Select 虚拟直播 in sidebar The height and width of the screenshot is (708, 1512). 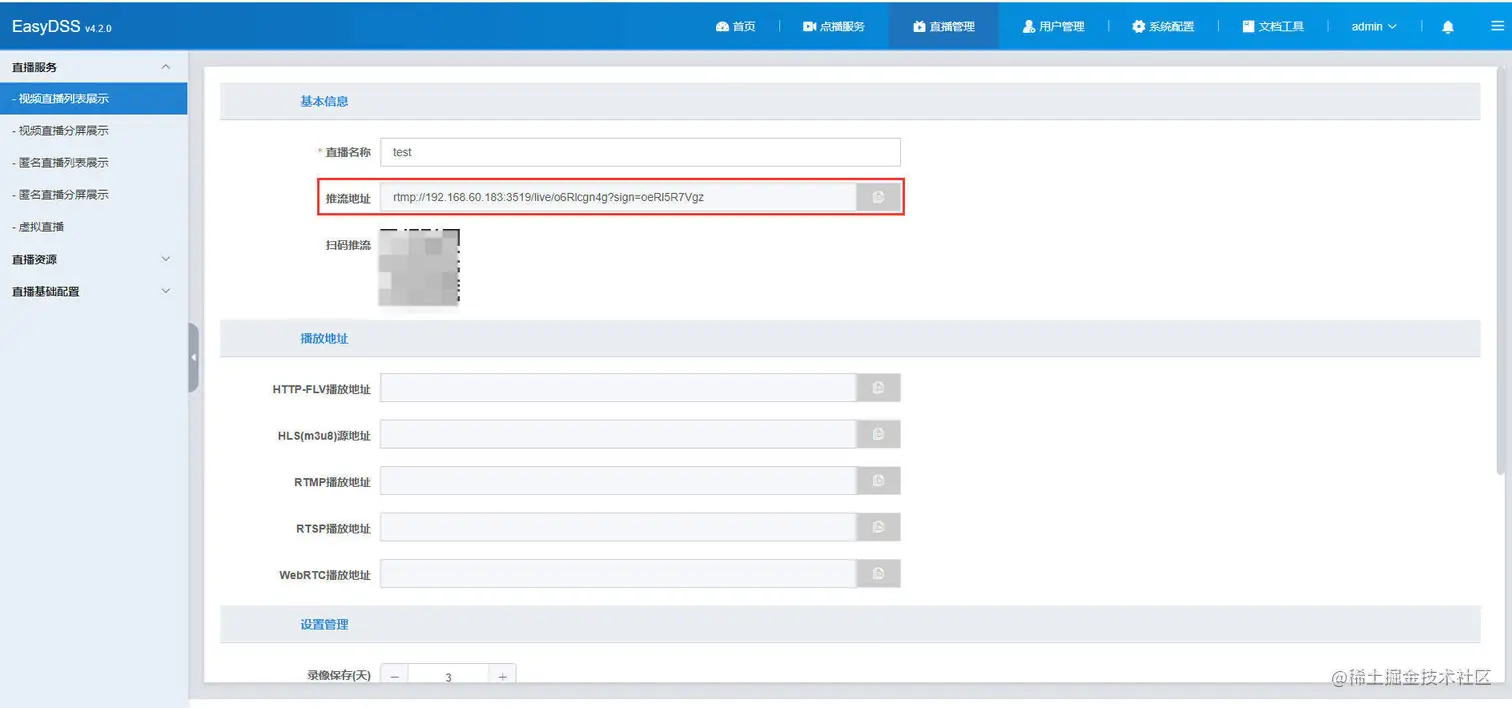pos(93,227)
